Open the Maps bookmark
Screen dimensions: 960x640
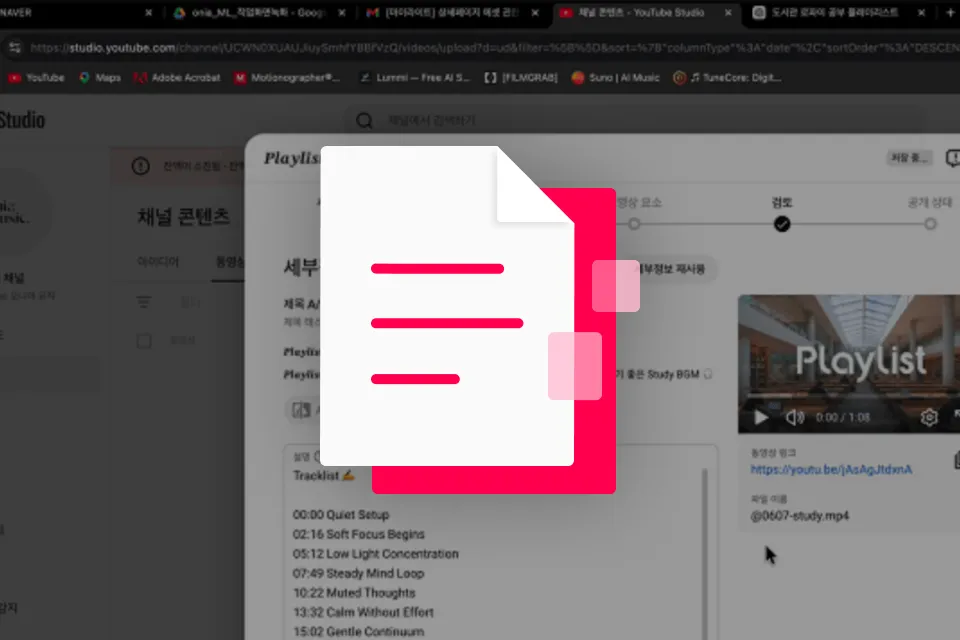tap(100, 78)
